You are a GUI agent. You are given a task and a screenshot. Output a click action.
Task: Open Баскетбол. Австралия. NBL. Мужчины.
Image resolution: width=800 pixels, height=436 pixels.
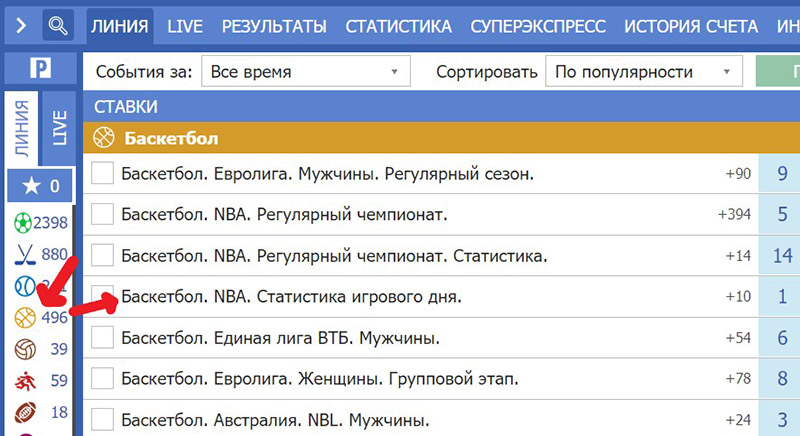276,420
